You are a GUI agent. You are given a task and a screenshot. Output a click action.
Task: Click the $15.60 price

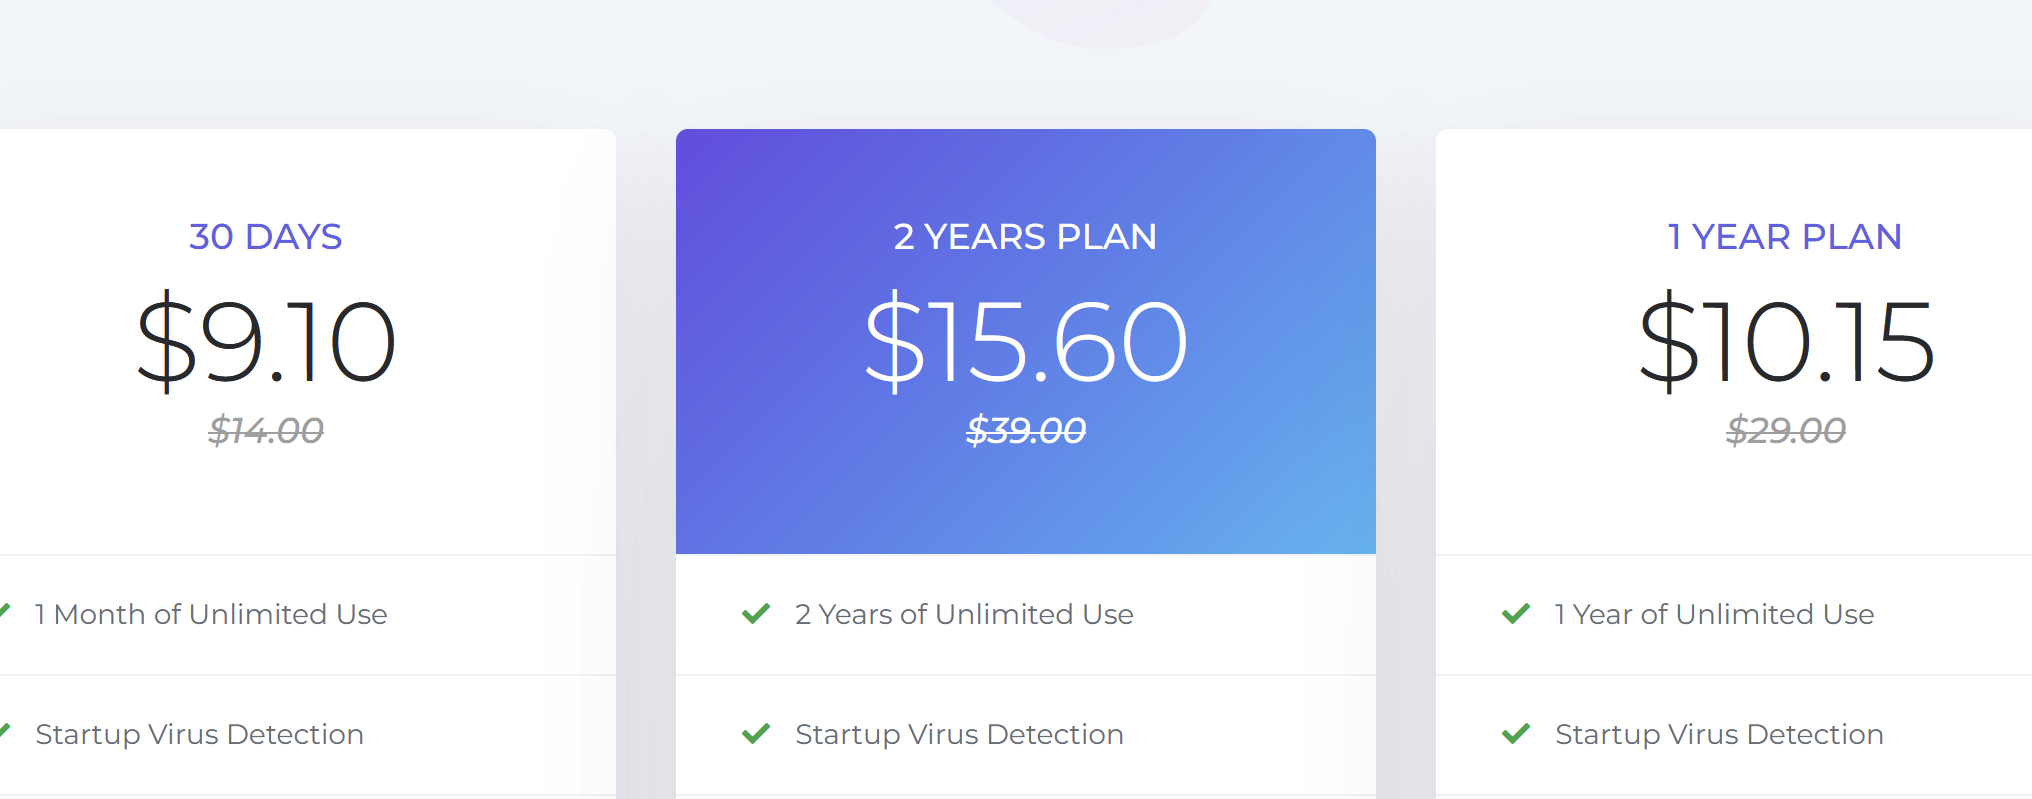pyautogui.click(x=1025, y=342)
